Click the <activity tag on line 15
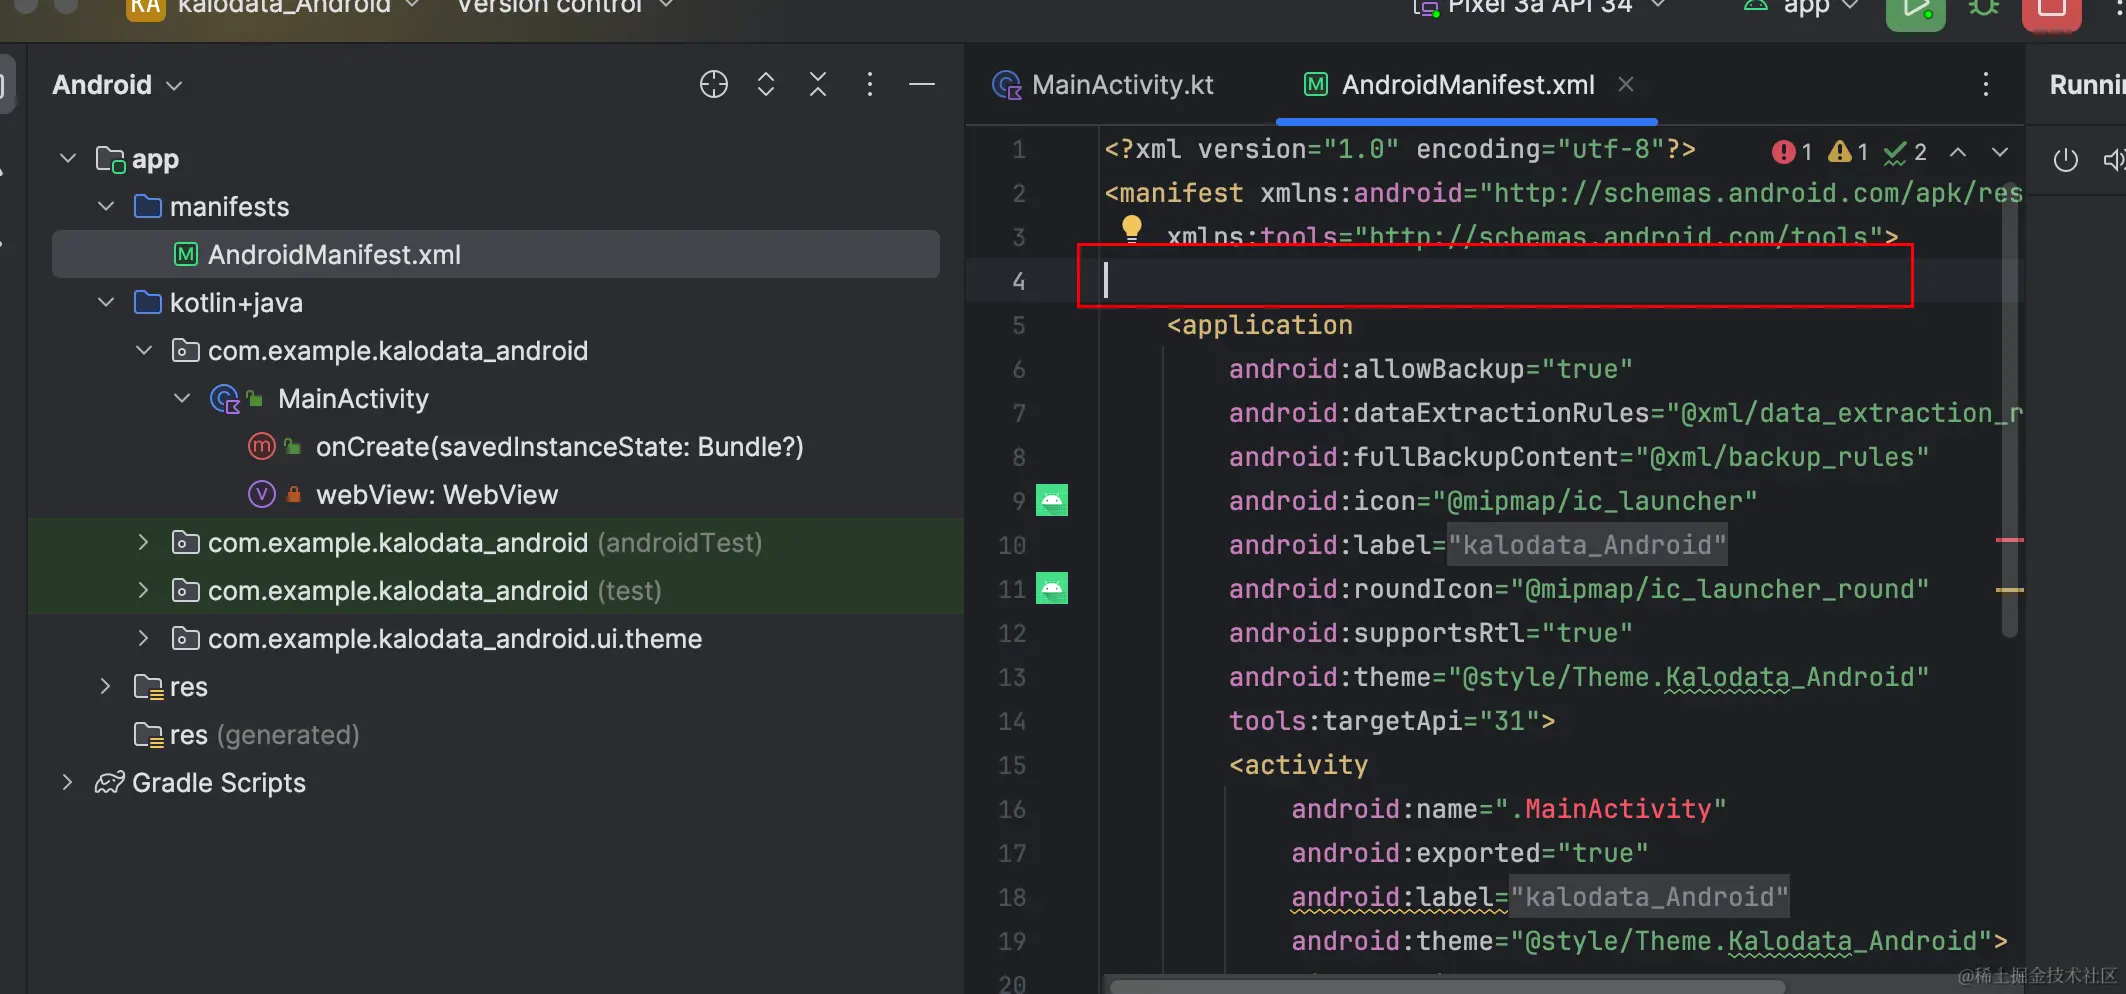Image resolution: width=2126 pixels, height=994 pixels. 1298,765
